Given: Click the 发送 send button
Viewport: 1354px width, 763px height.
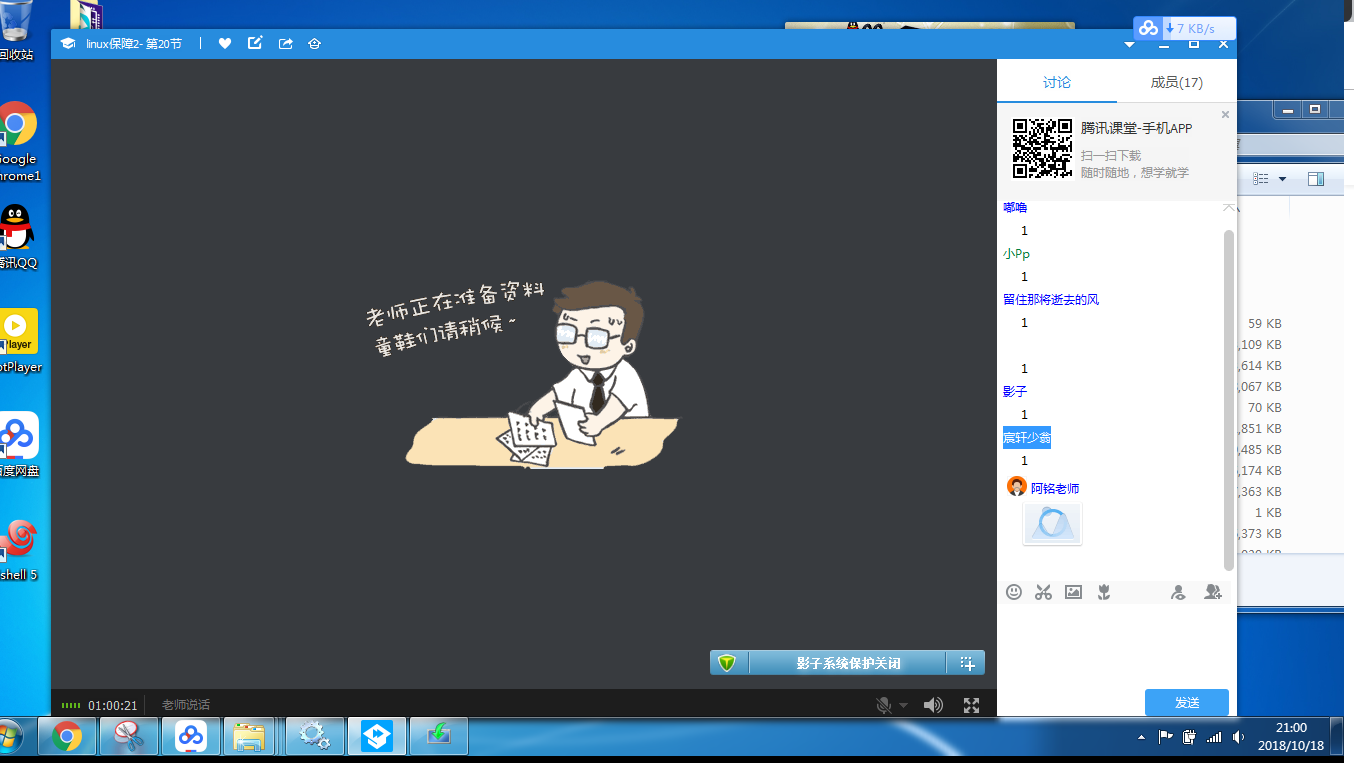Looking at the screenshot, I should (1187, 702).
